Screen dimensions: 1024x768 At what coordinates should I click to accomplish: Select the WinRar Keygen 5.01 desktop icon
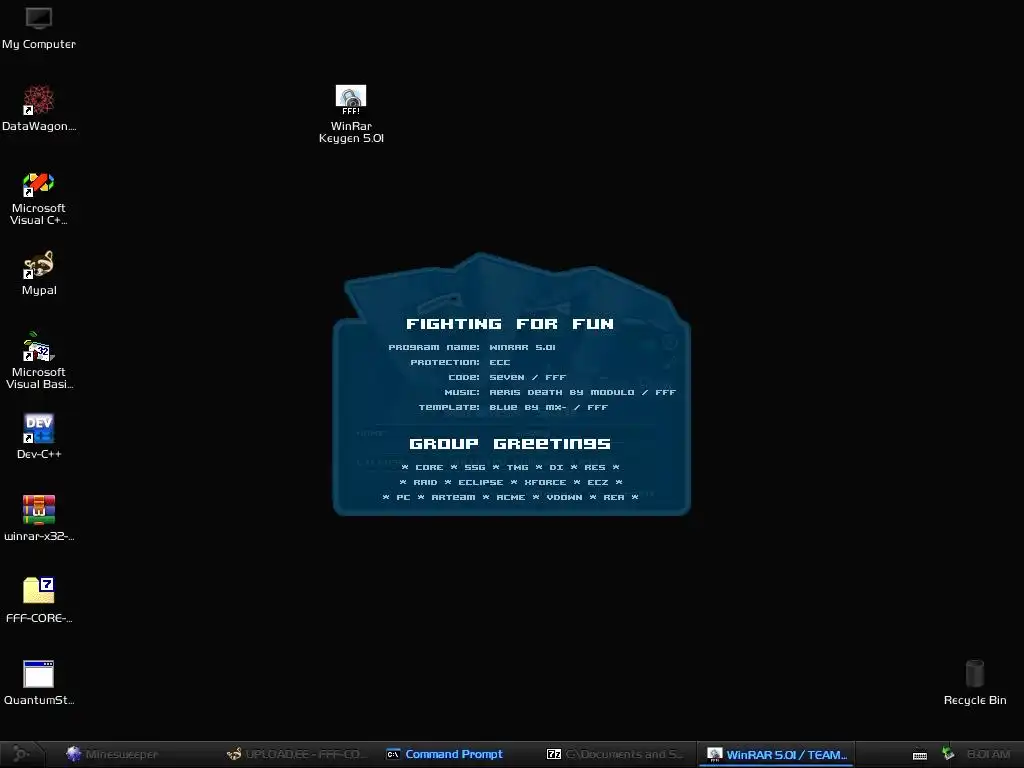[351, 114]
